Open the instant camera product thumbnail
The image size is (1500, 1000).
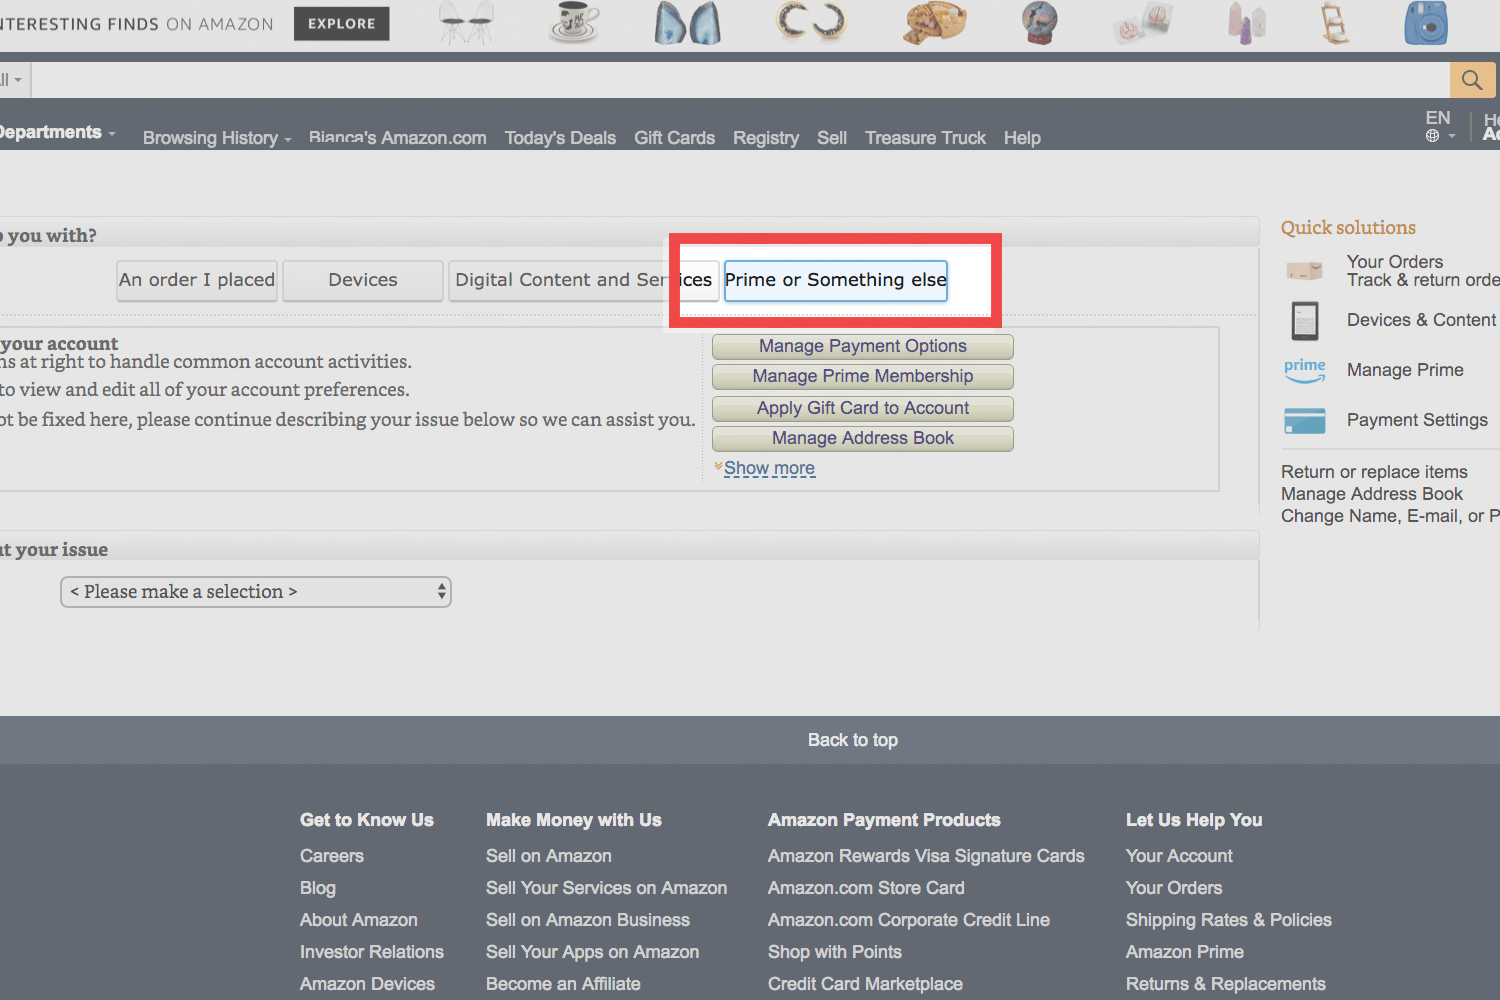[x=1424, y=24]
